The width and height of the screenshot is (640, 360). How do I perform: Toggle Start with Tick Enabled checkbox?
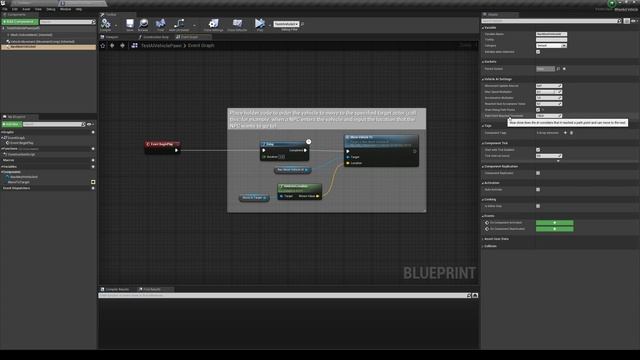538,150
